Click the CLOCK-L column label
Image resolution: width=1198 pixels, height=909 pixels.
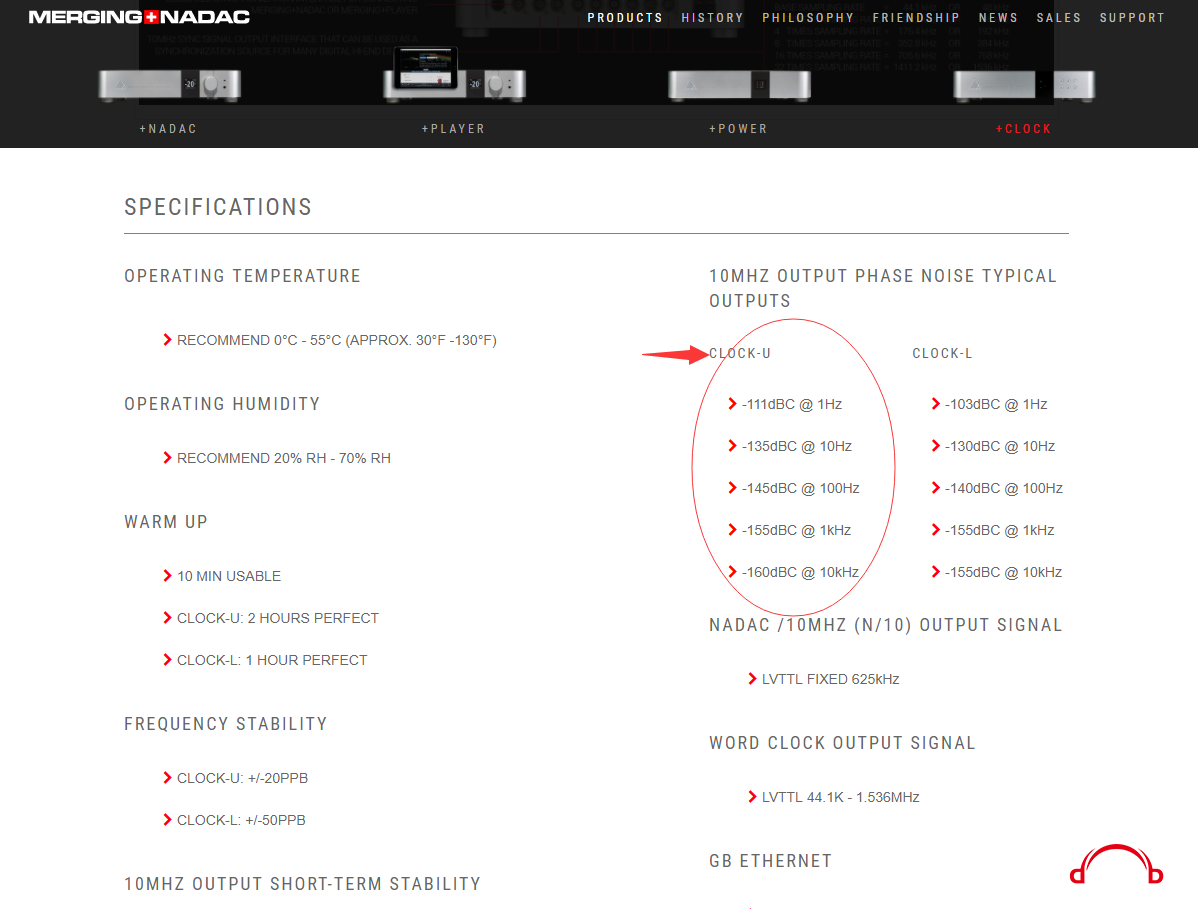pos(942,353)
